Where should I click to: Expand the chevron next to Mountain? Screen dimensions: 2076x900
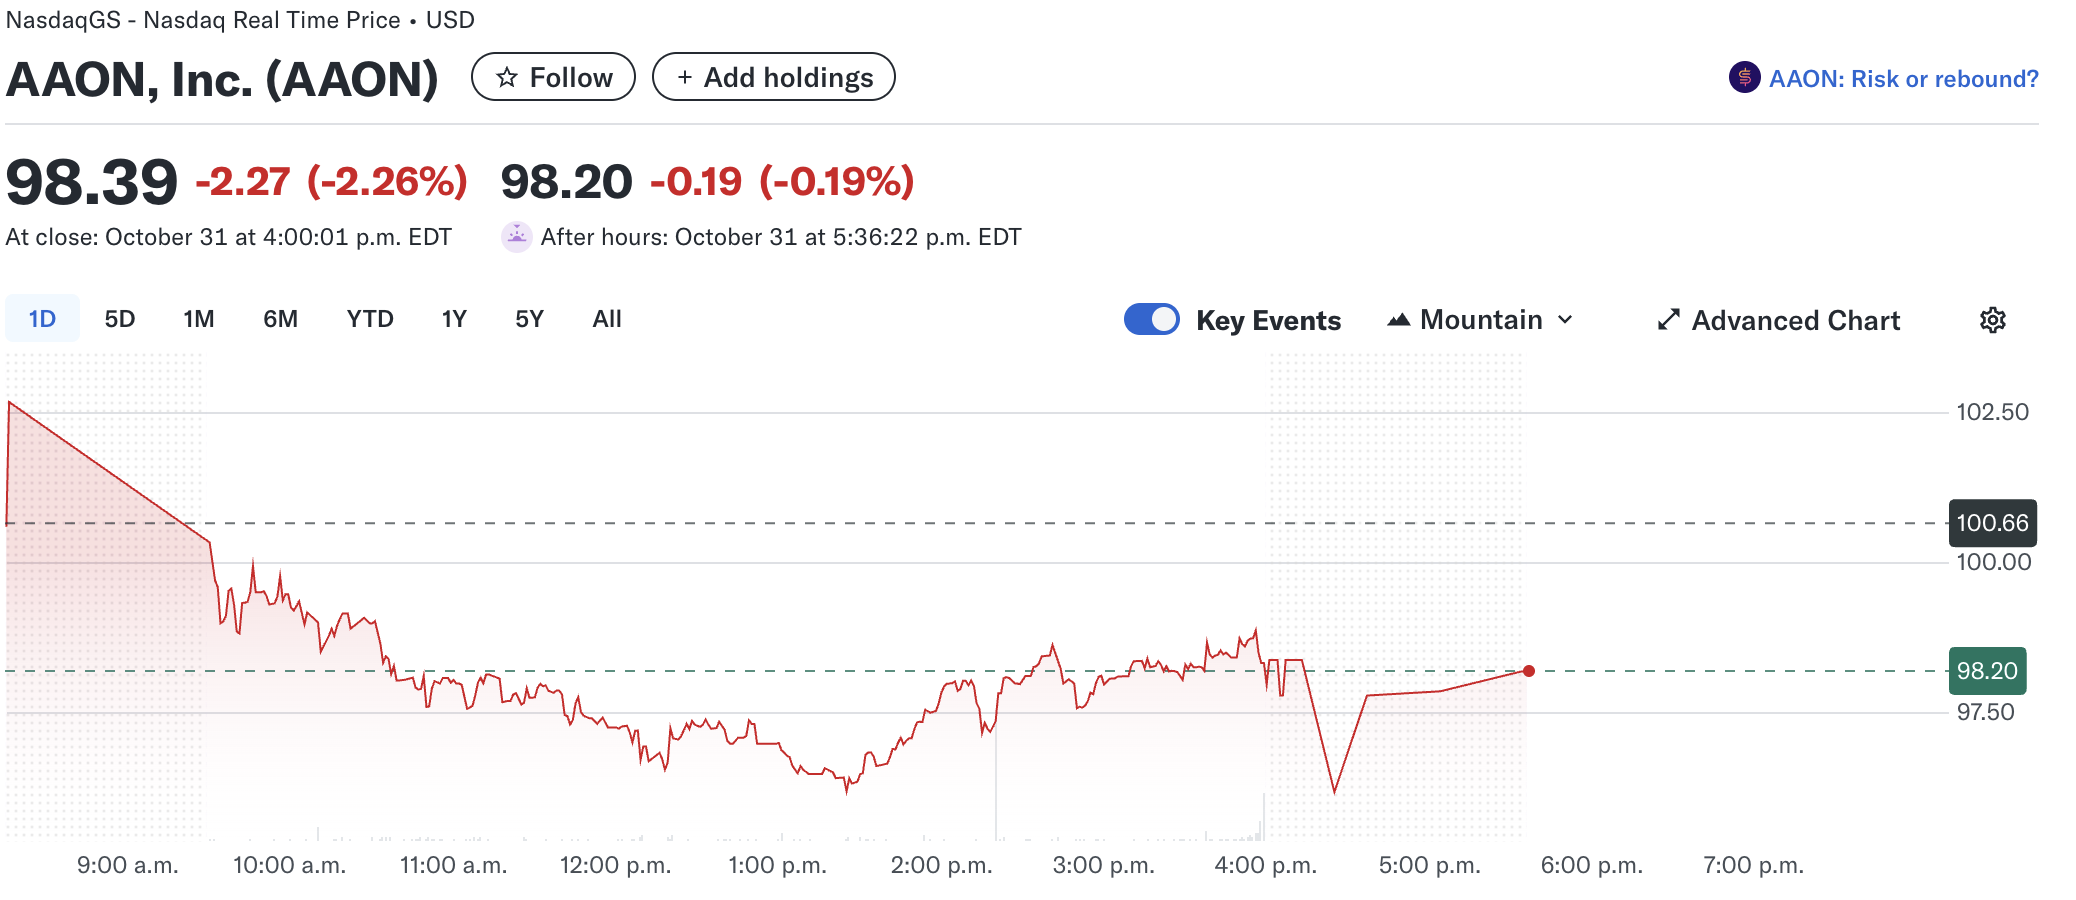coord(1565,320)
